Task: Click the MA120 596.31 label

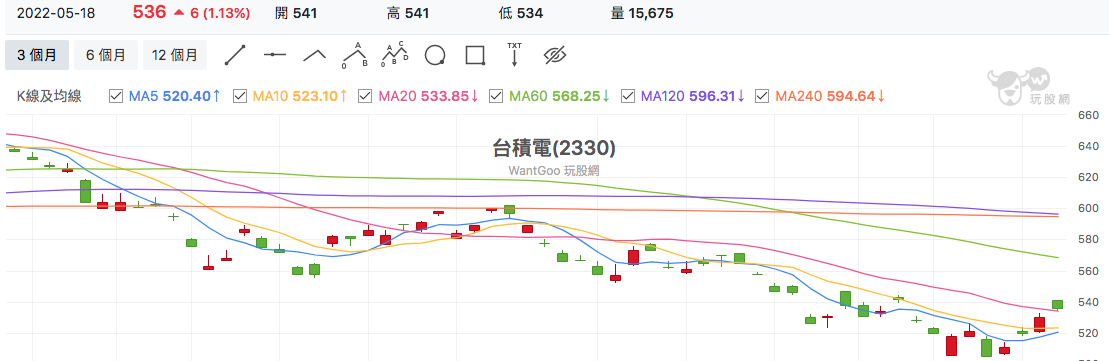Action: [693, 96]
